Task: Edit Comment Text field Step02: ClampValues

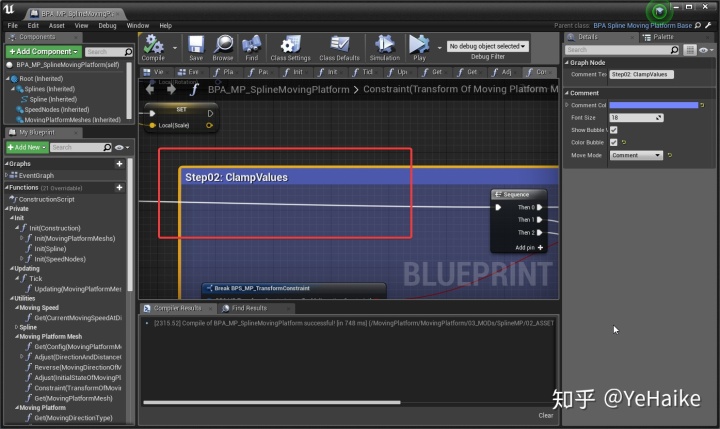Action: [641, 74]
